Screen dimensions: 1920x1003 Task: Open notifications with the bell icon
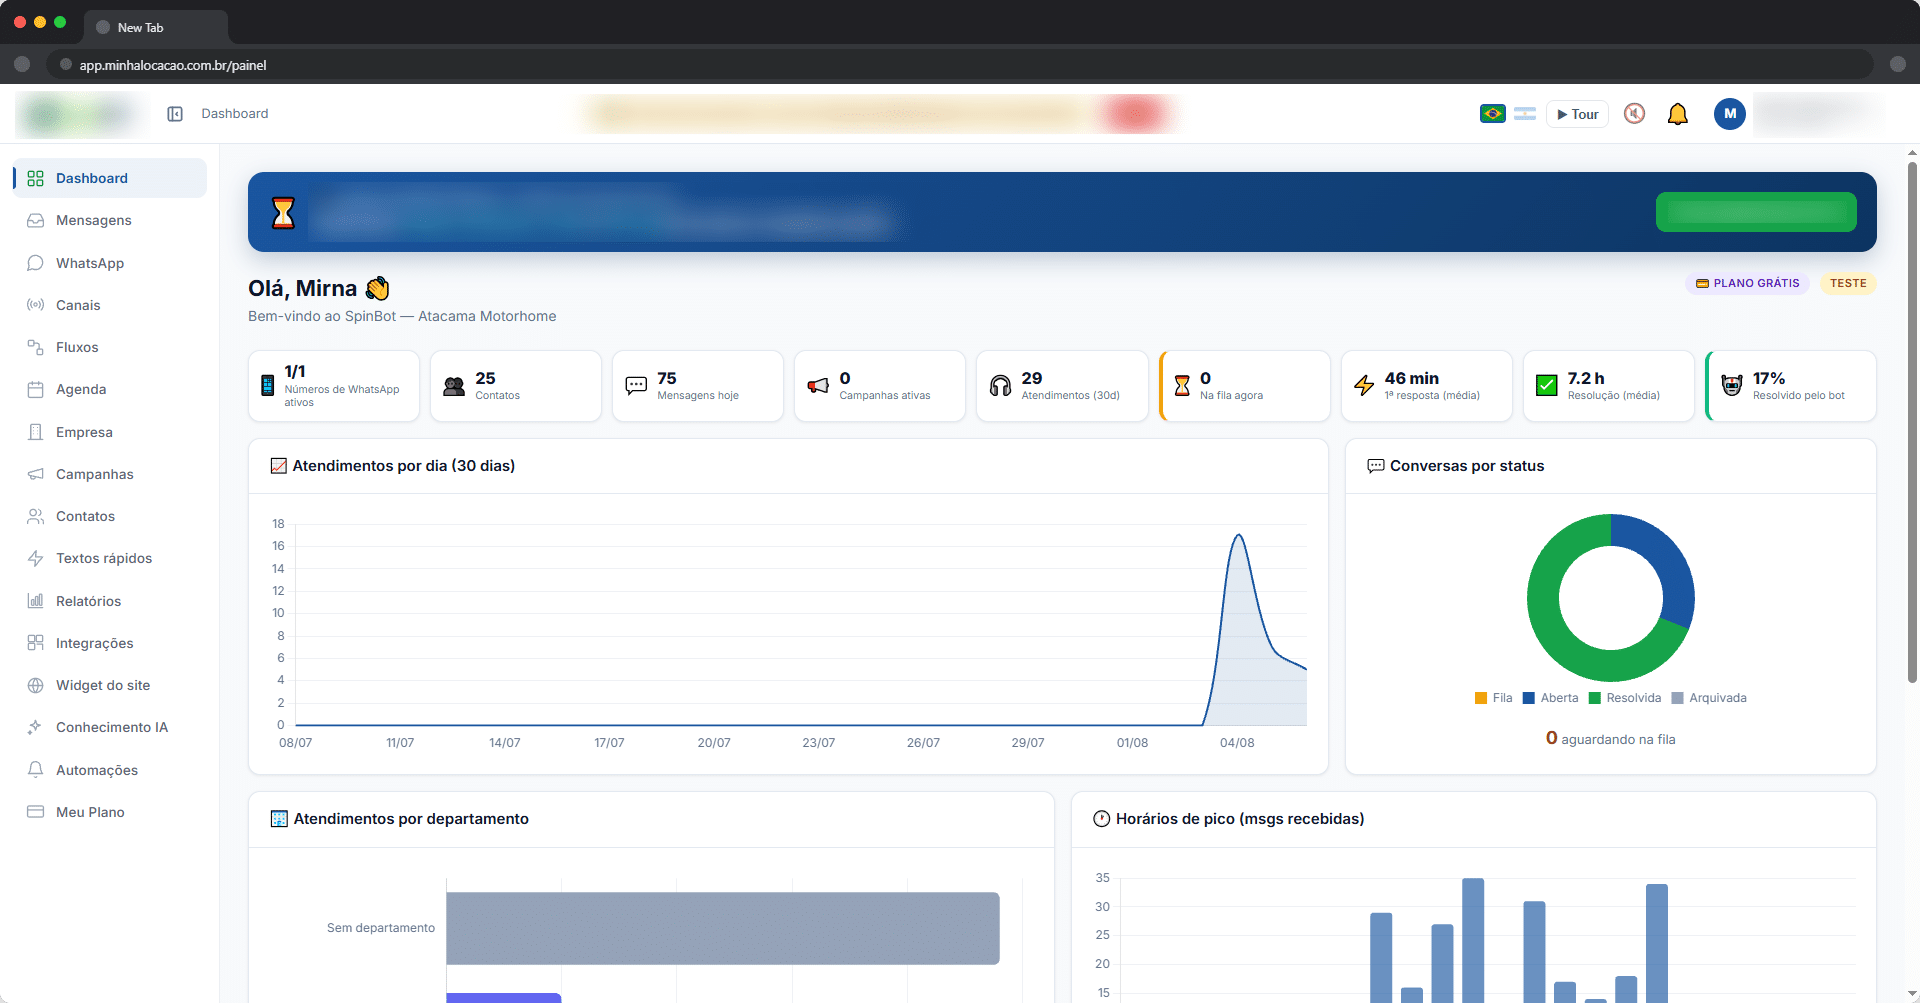[x=1678, y=114]
